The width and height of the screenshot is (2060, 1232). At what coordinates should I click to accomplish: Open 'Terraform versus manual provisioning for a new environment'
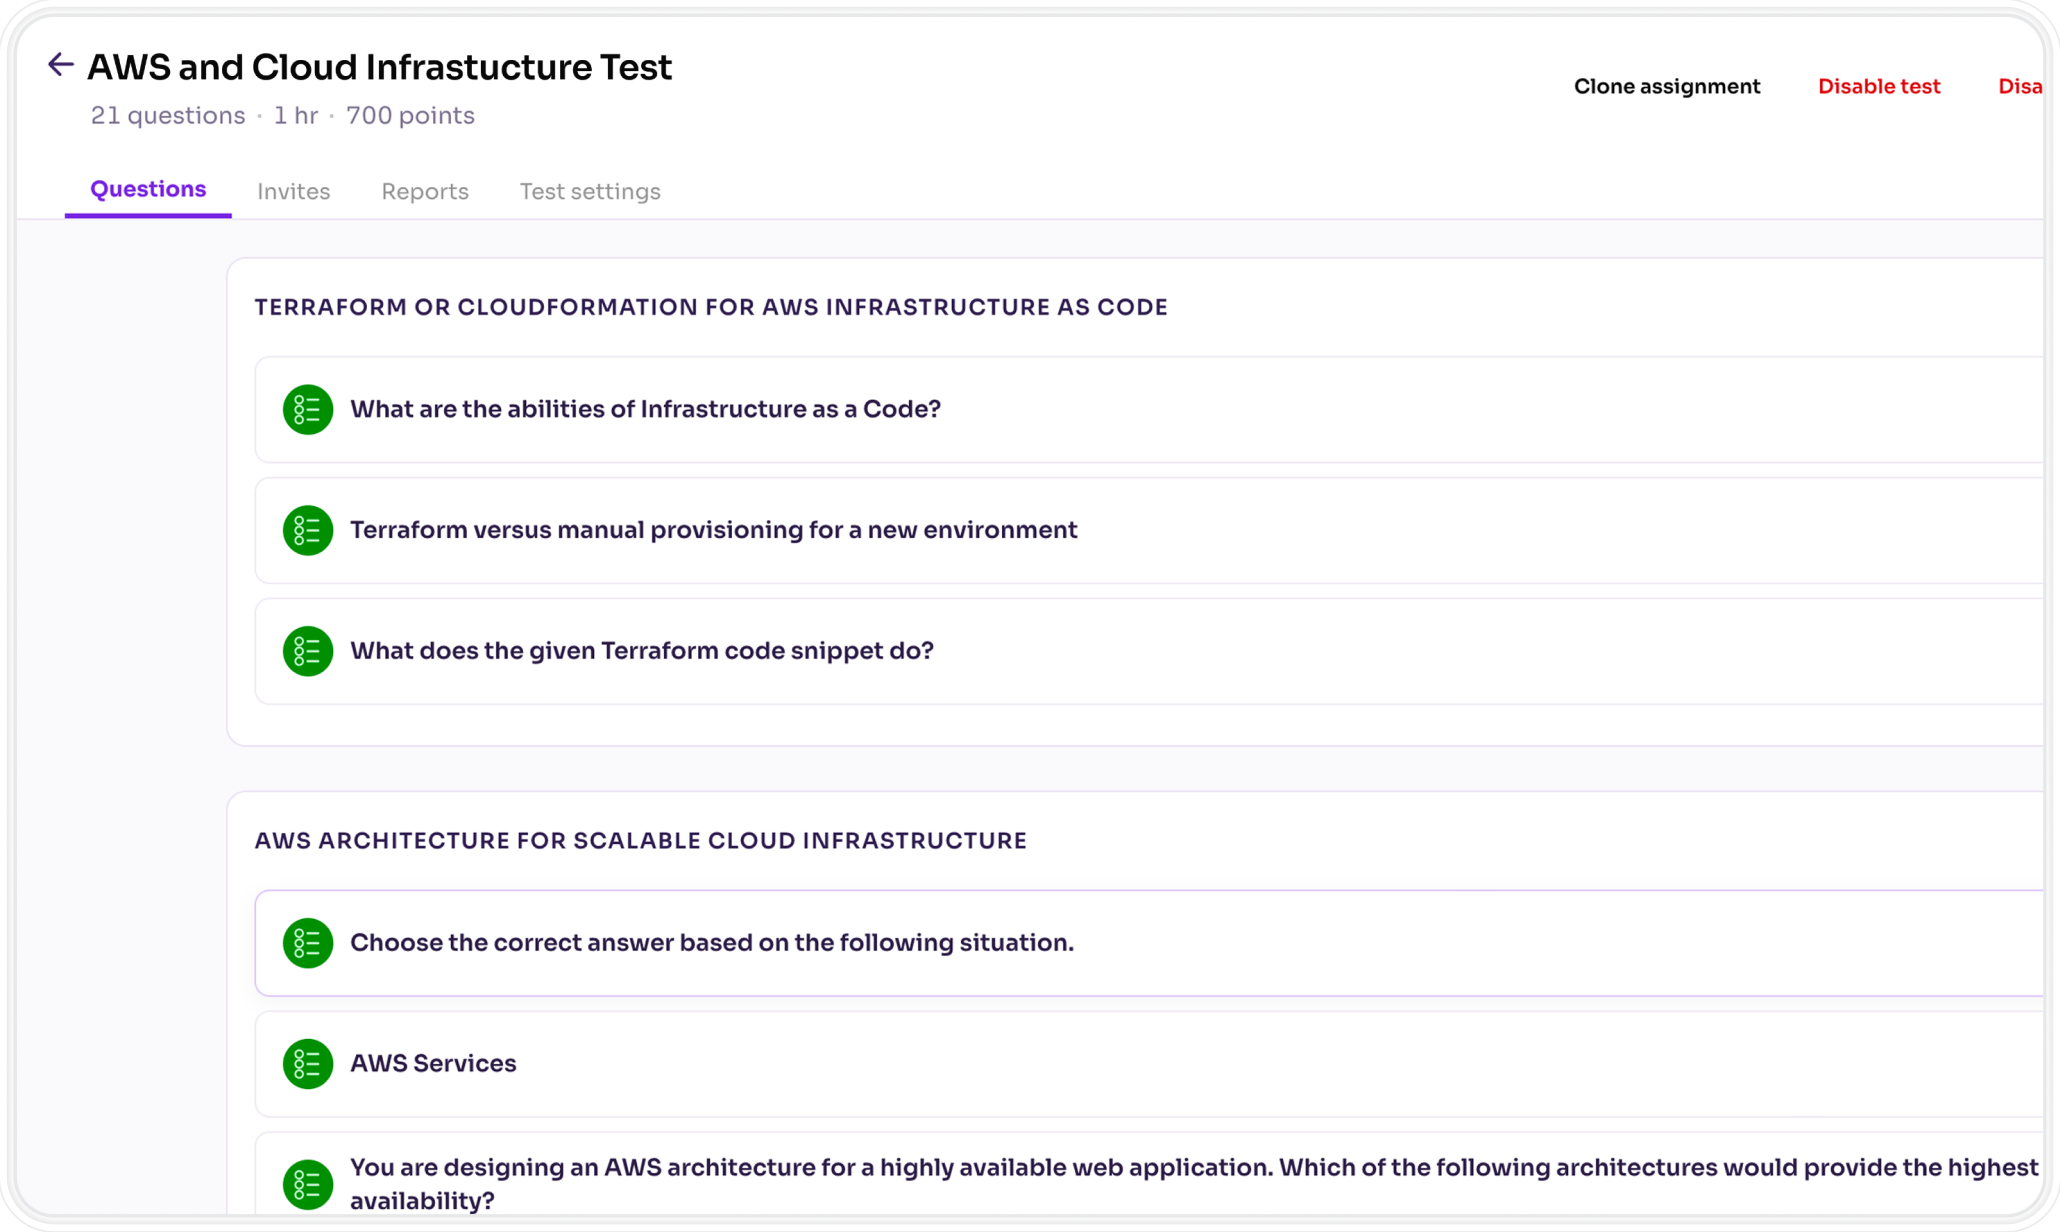1150,530
